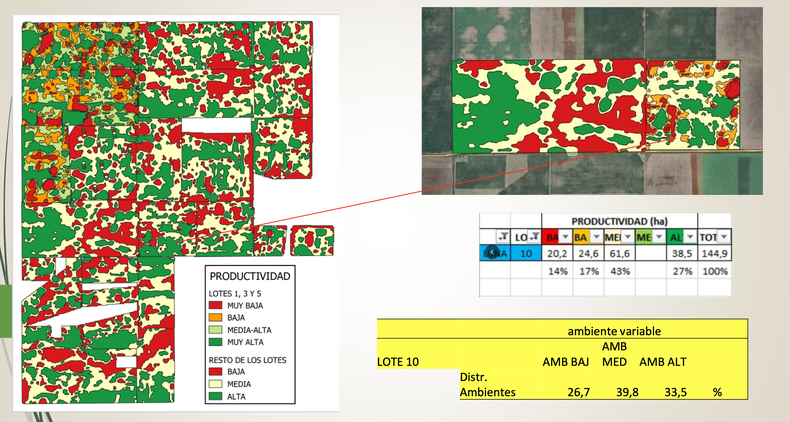Click the light green MEDIA-ALTA legend swatch
This screenshot has width=790, height=422.
pyautogui.click(x=215, y=330)
